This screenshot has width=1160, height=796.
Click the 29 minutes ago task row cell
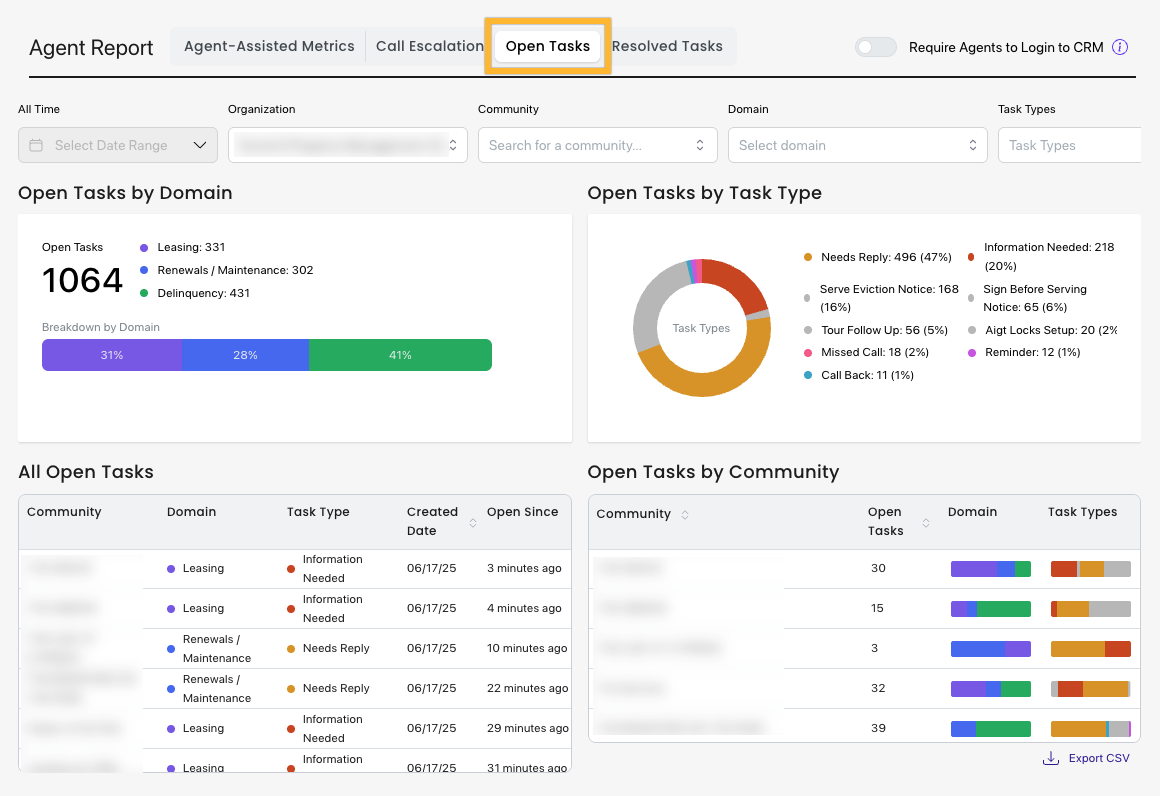click(527, 728)
